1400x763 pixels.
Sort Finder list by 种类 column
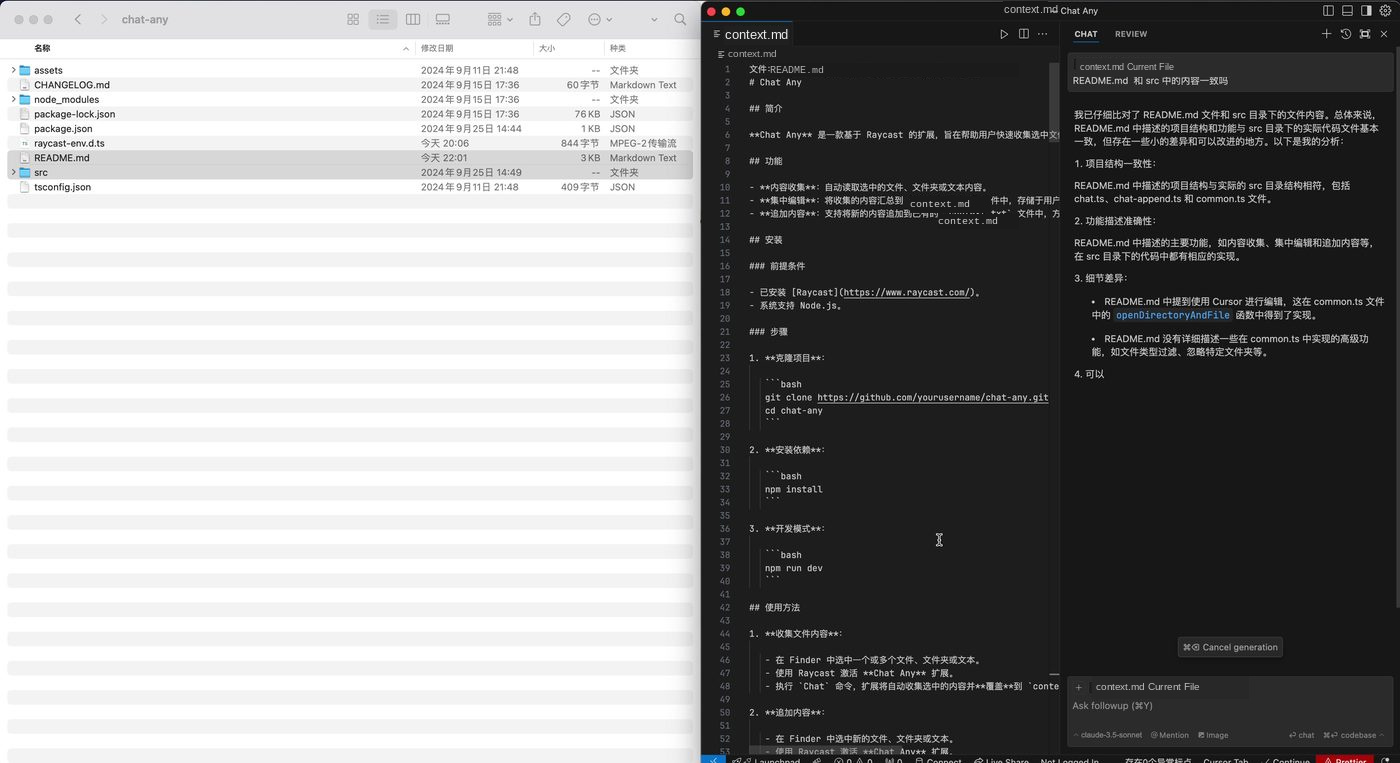pos(618,48)
